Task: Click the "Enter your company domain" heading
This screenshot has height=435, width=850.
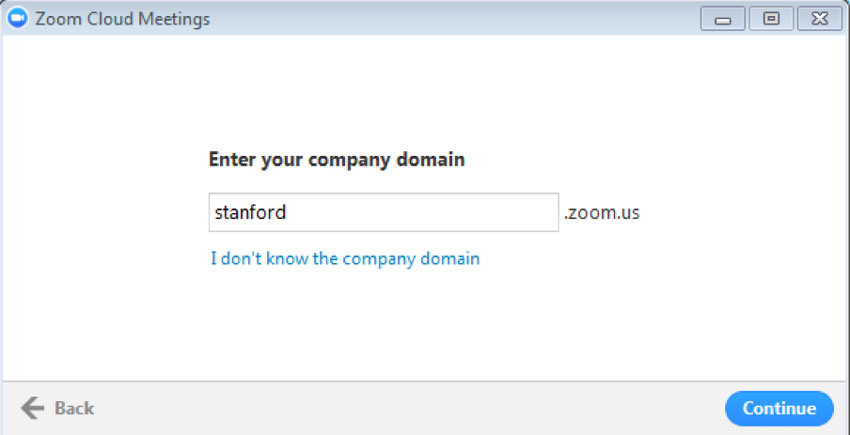Action: click(336, 159)
